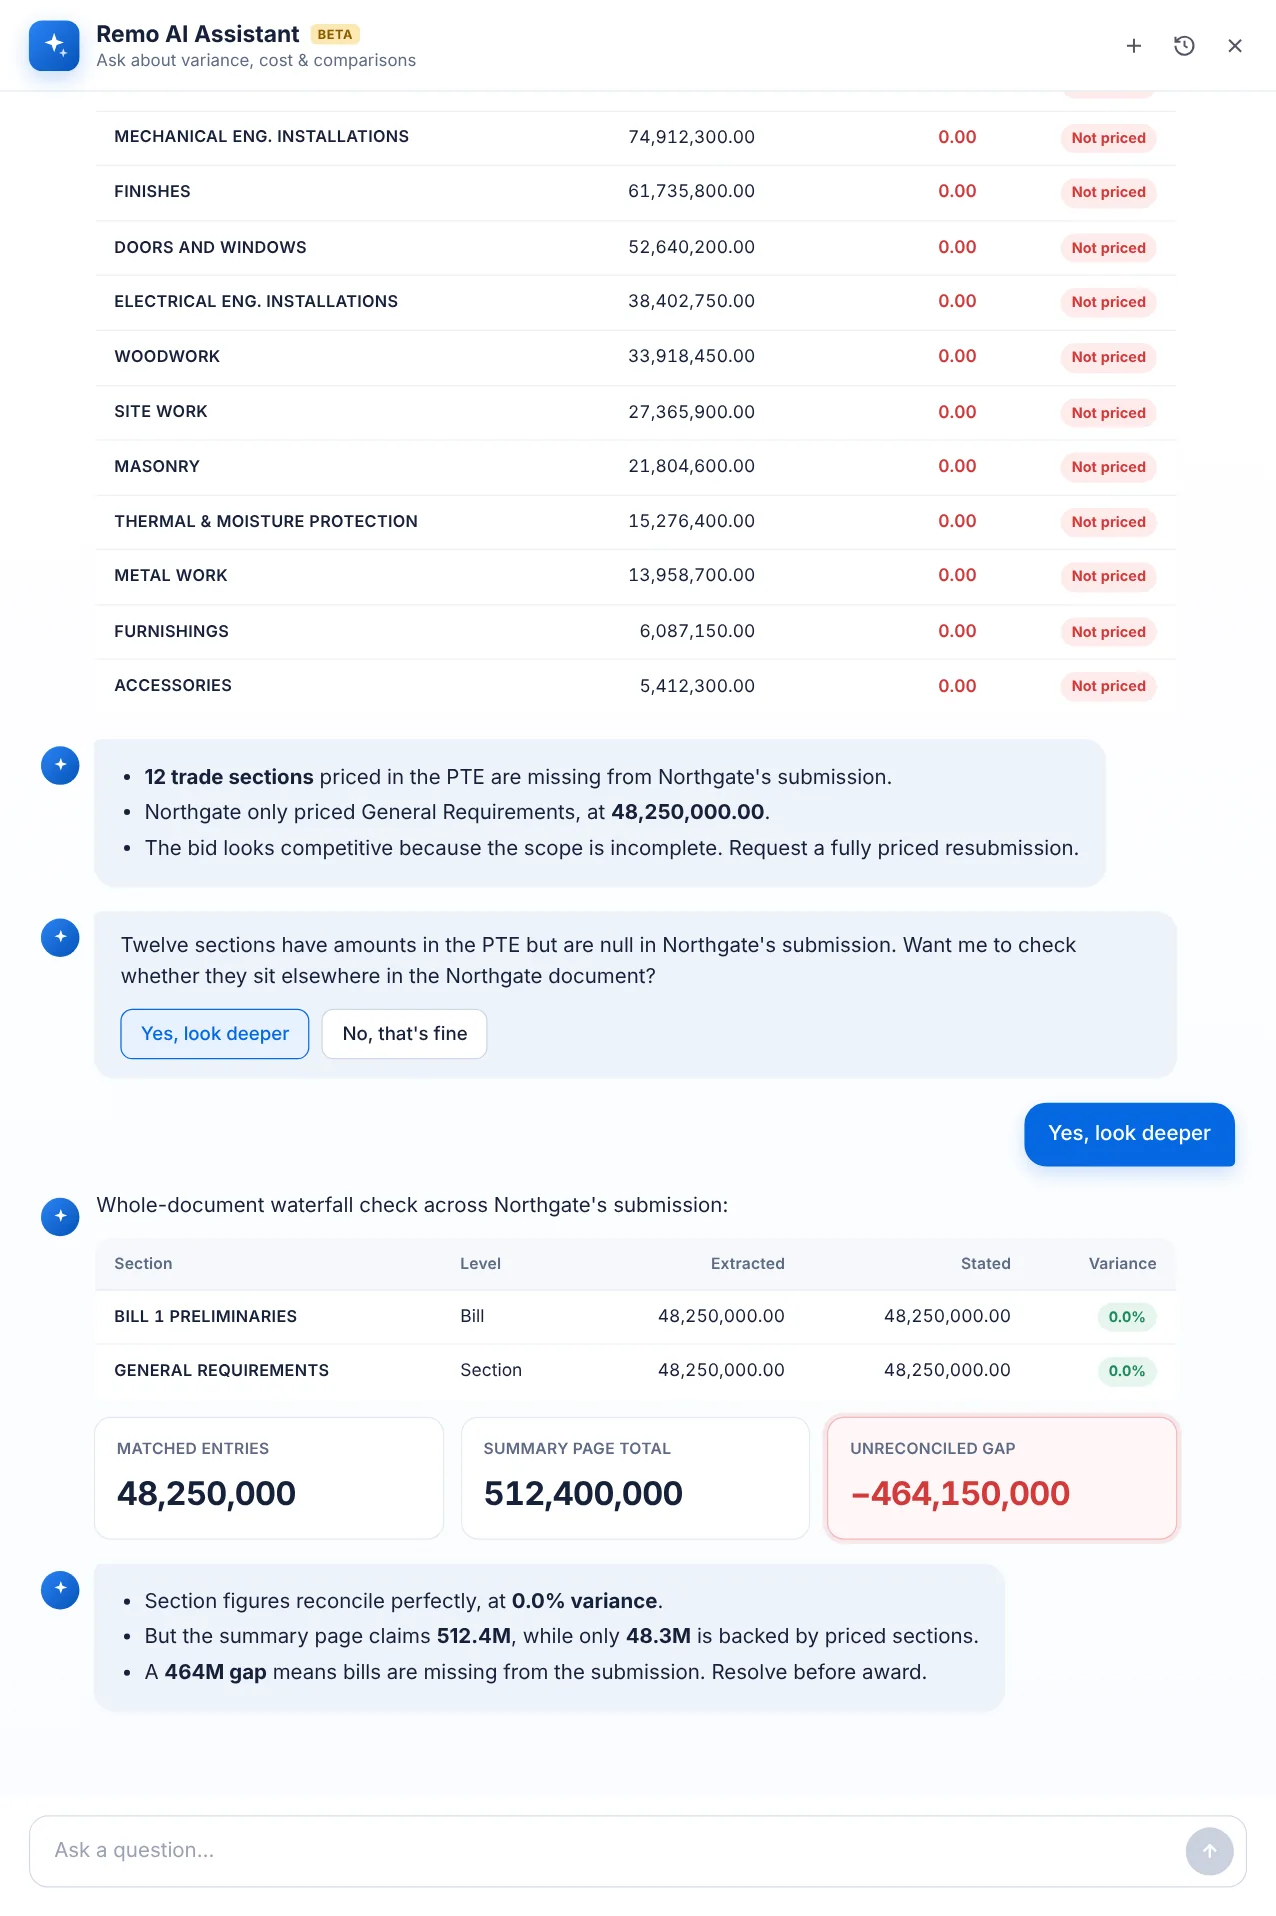Click the Remo AI Assistant logo icon
This screenshot has height=1916, width=1276.
pyautogui.click(x=54, y=45)
